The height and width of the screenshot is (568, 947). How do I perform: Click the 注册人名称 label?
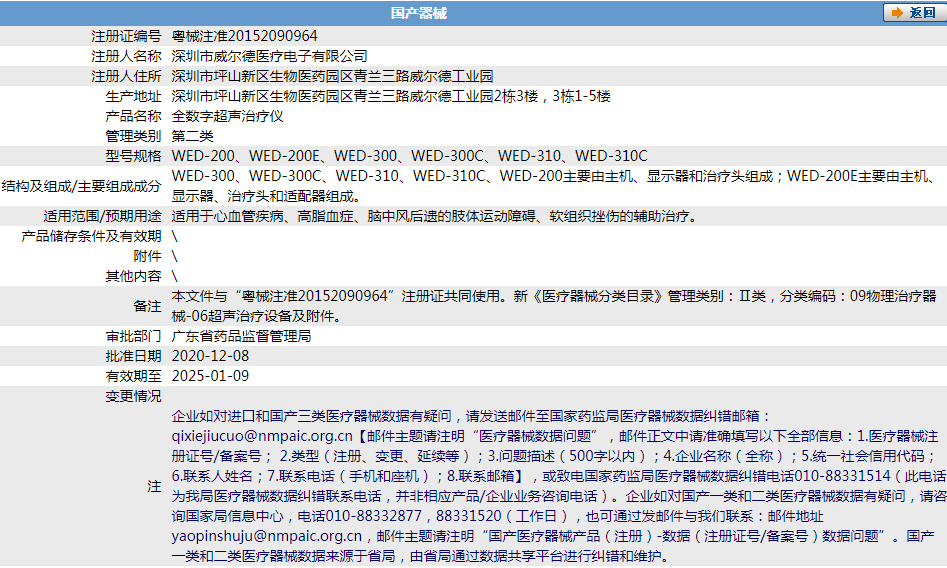point(126,56)
